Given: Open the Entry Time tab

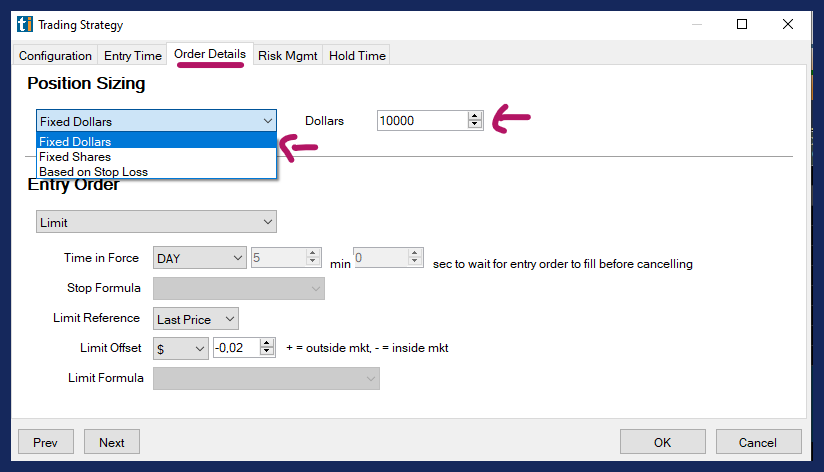Looking at the screenshot, I should [132, 56].
